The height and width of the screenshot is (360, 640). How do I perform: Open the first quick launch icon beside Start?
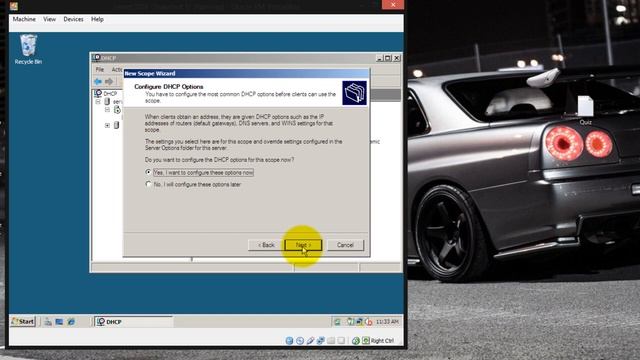(x=48, y=322)
